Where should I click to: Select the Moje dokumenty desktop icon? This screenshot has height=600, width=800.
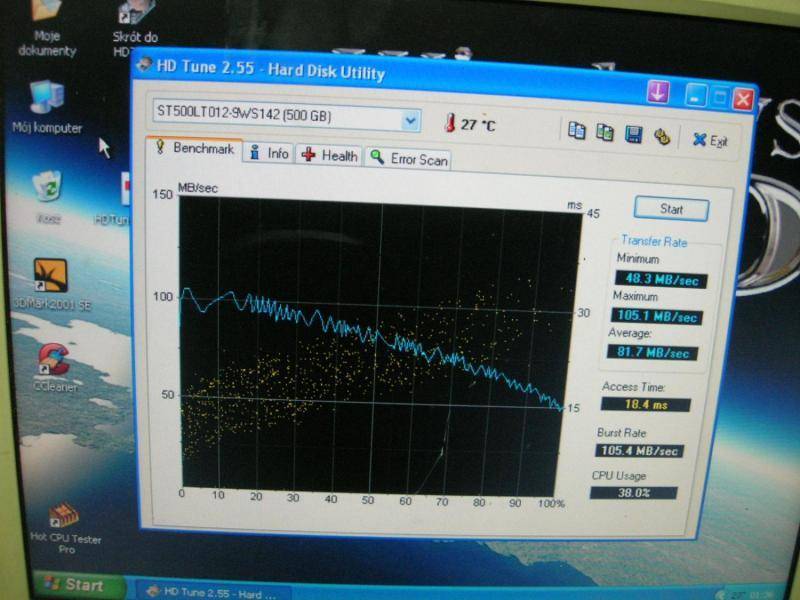(x=47, y=29)
